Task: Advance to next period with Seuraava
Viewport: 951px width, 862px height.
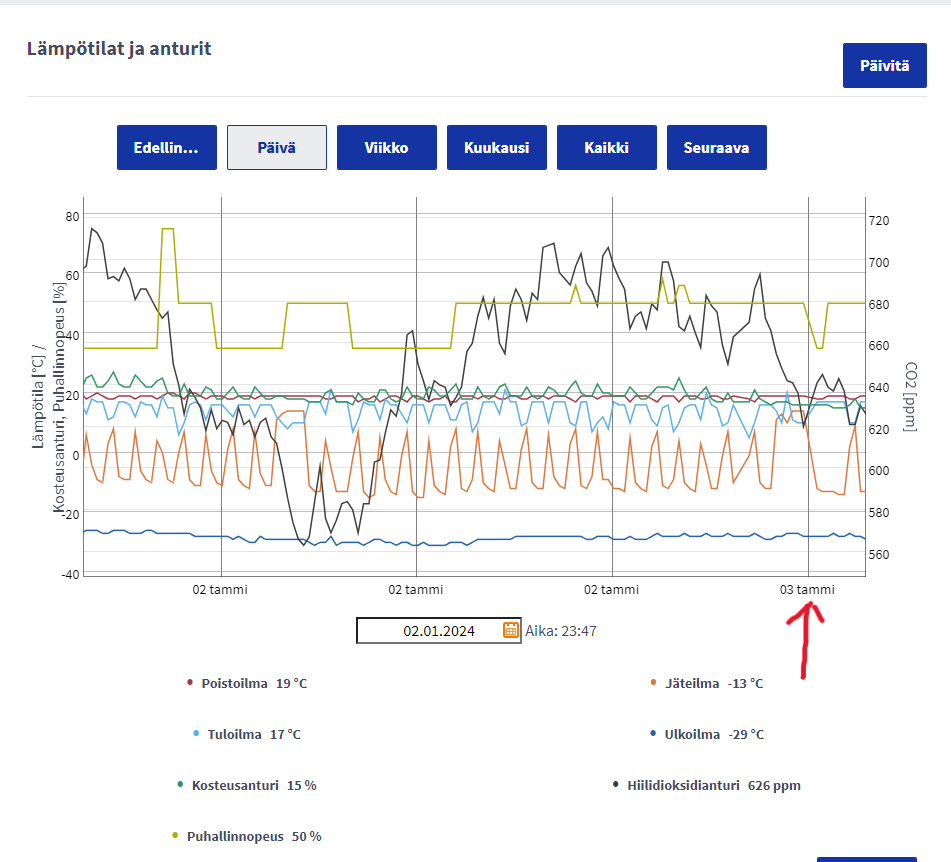Action: [716, 148]
